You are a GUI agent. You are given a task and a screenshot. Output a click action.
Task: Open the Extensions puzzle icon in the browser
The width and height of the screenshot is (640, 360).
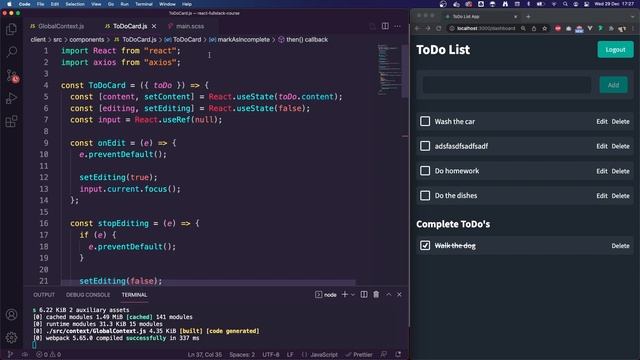[x=611, y=28]
